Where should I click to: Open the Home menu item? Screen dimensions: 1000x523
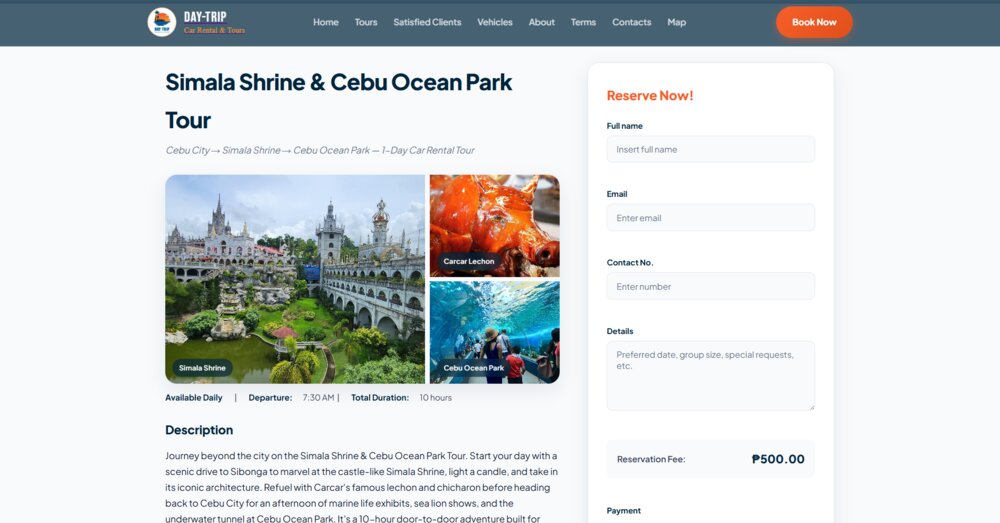326,22
